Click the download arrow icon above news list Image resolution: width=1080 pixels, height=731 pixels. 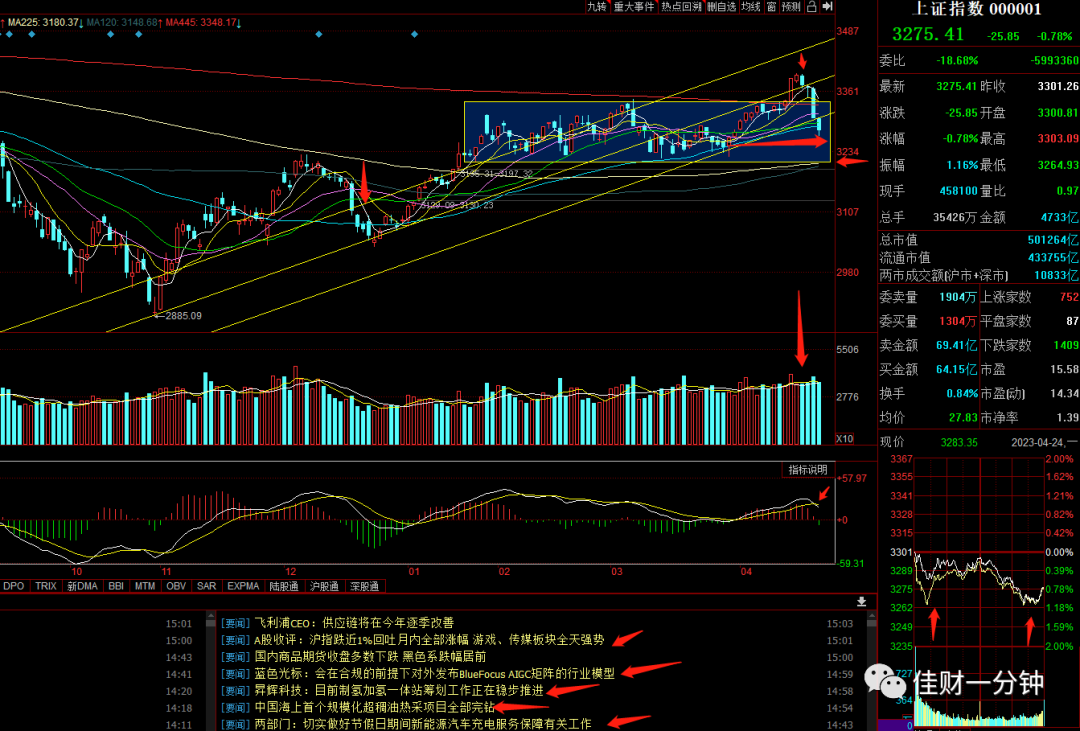click(861, 601)
